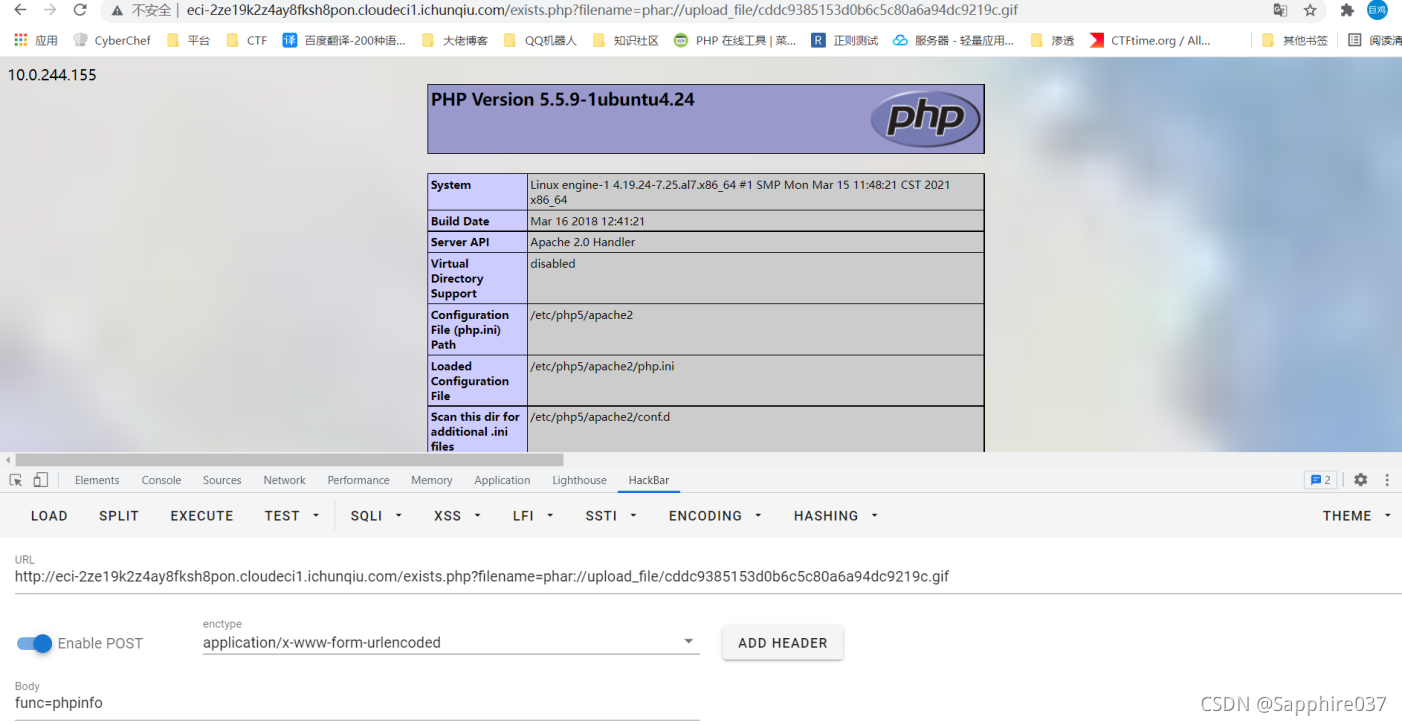Open the 阅读清单 reading list

click(x=1375, y=41)
